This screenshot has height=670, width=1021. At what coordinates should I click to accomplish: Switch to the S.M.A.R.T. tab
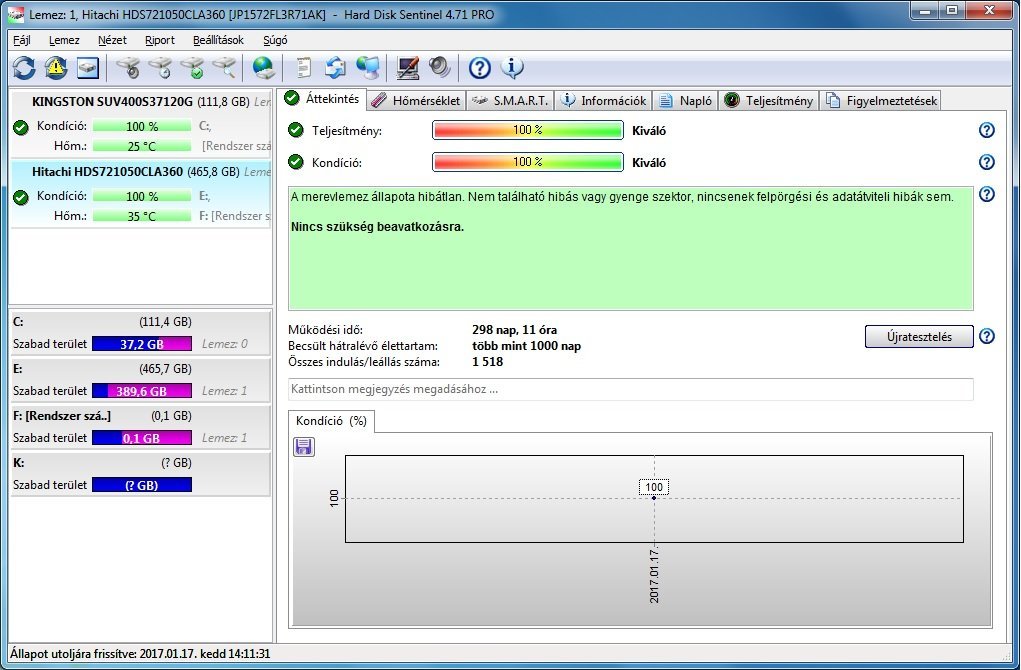[x=510, y=100]
